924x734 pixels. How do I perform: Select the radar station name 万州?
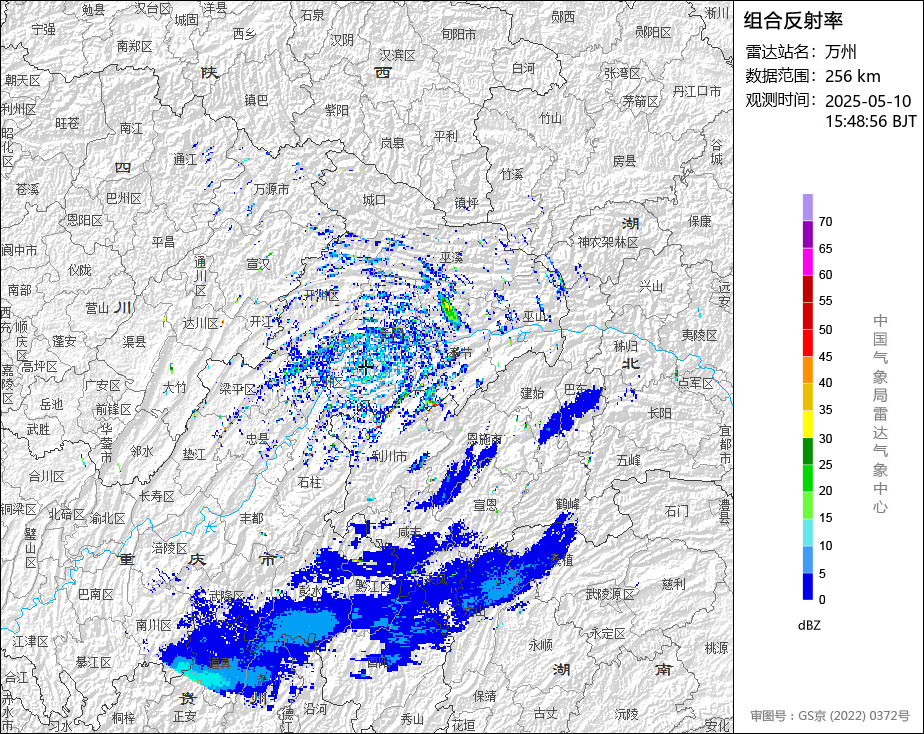click(x=840, y=52)
